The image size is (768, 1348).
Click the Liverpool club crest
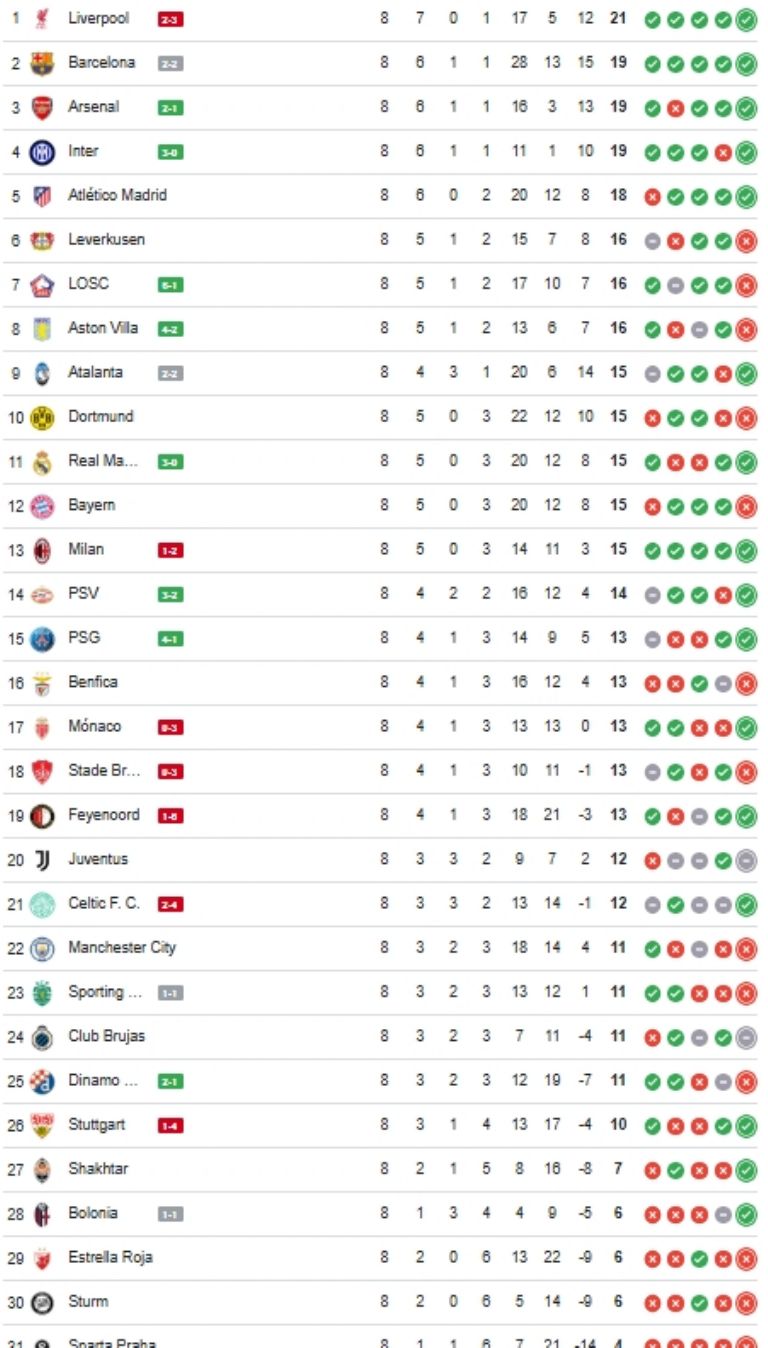(42, 19)
